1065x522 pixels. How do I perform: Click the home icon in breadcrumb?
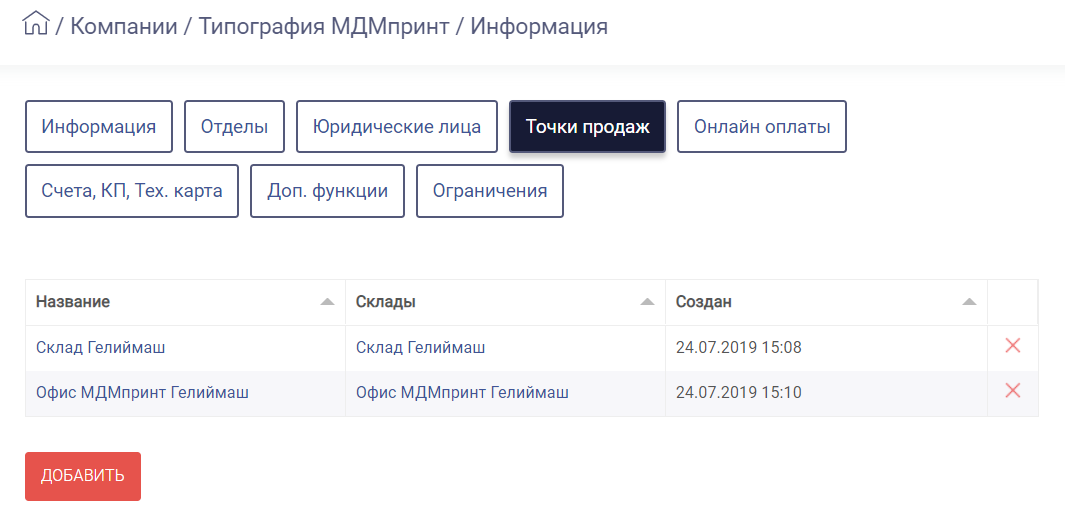tap(36, 24)
